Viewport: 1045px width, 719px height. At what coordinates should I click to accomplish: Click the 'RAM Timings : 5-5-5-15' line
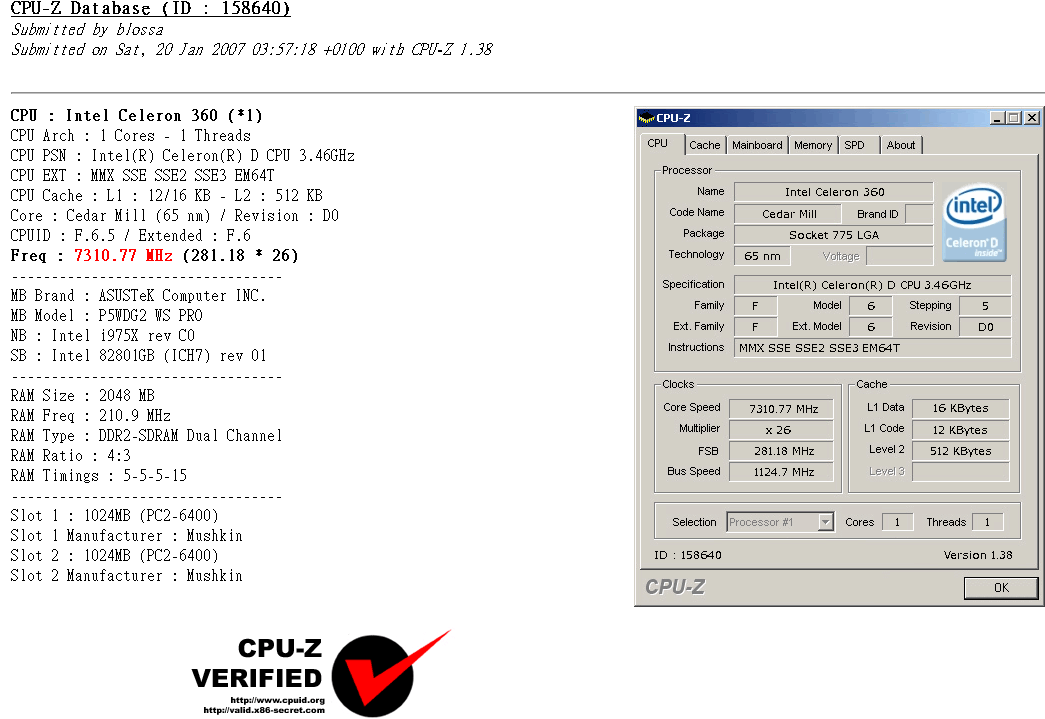pos(99,476)
